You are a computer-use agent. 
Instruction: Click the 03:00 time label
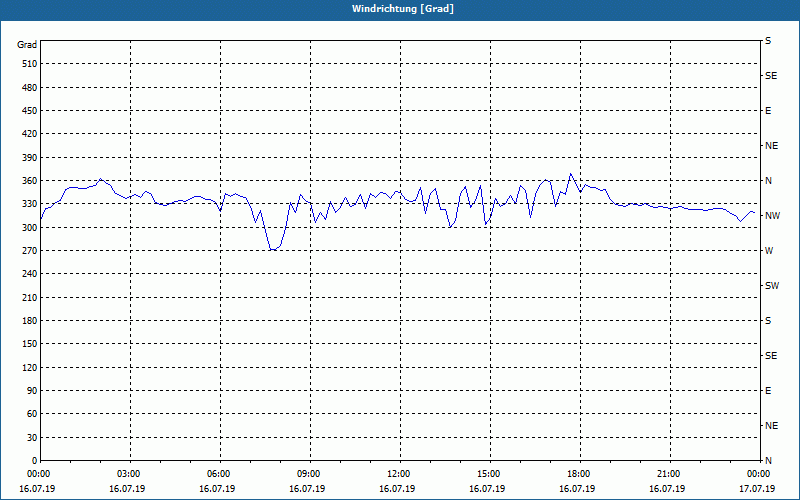pyautogui.click(x=129, y=474)
